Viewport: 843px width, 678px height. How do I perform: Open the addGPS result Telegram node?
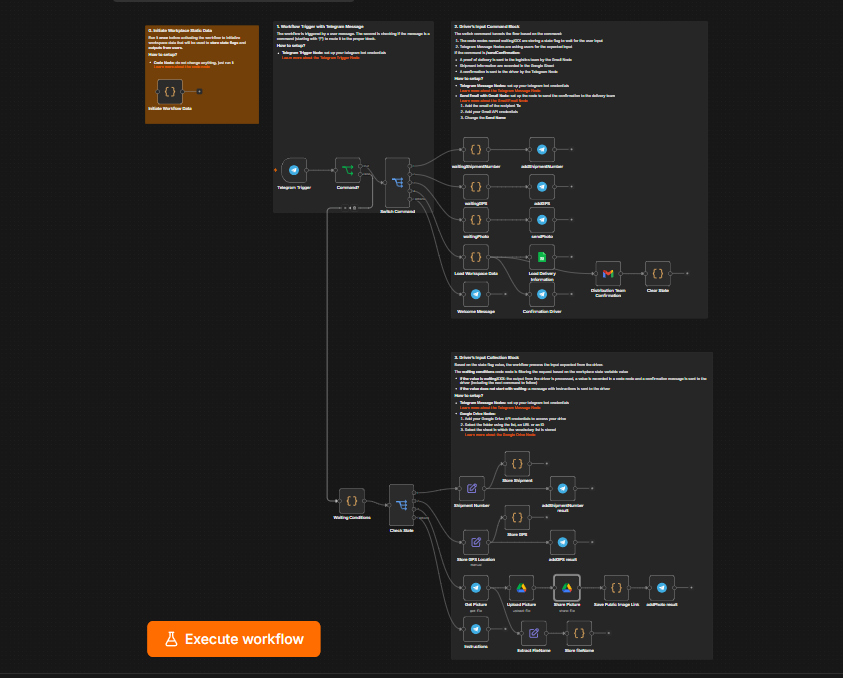pyautogui.click(x=562, y=543)
